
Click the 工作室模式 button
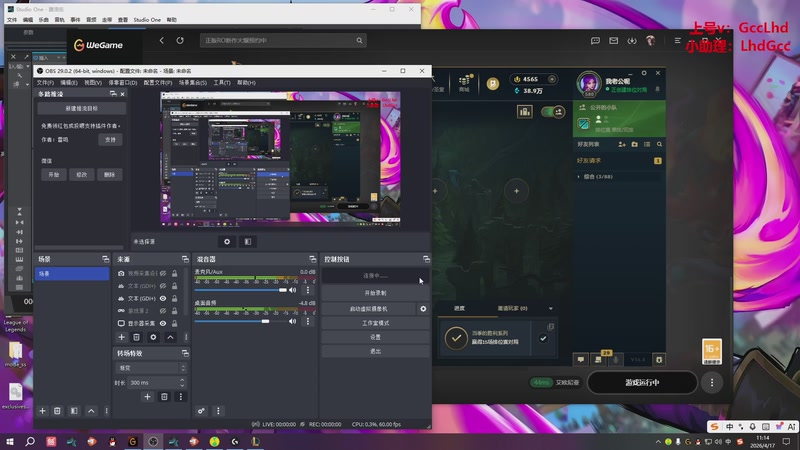pyautogui.click(x=376, y=323)
